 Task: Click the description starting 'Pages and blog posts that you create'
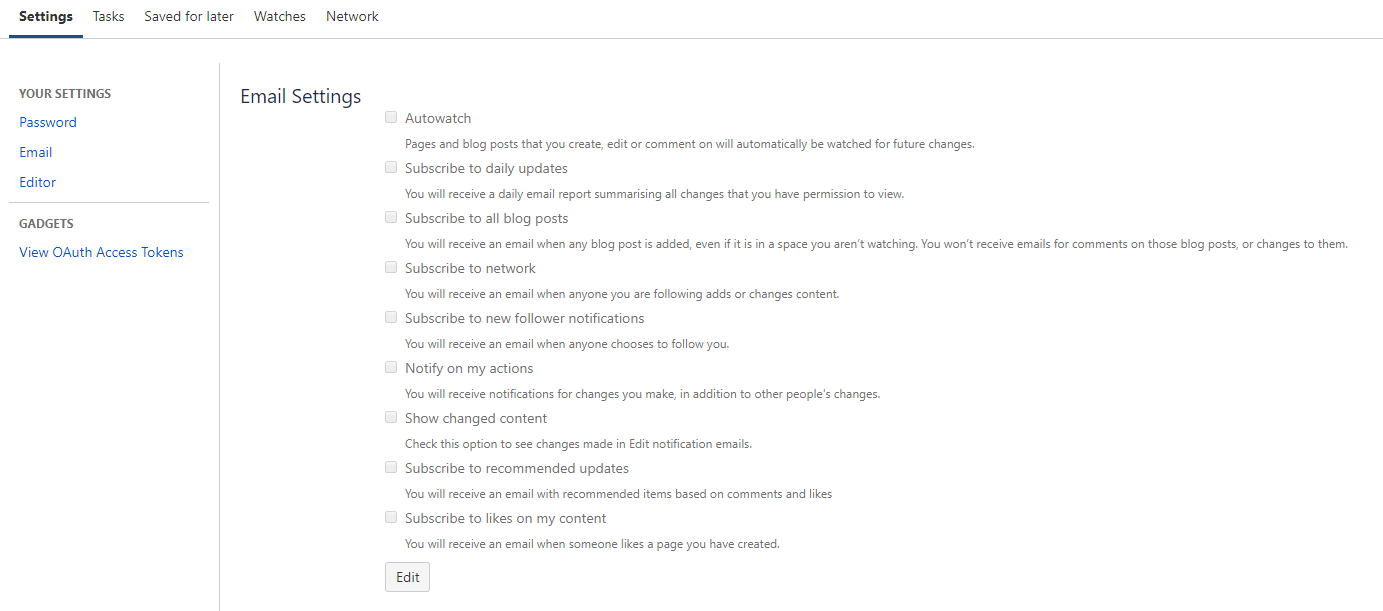point(690,144)
